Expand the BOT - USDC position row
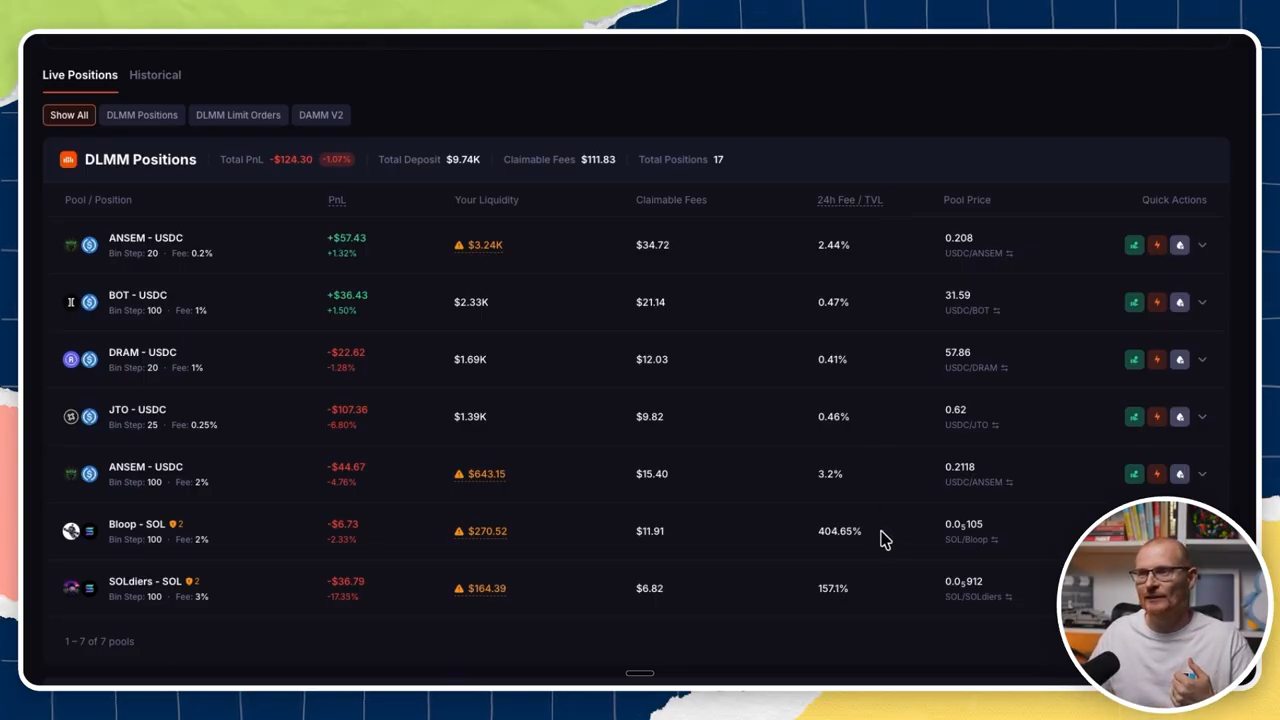1280x720 pixels. (1202, 302)
